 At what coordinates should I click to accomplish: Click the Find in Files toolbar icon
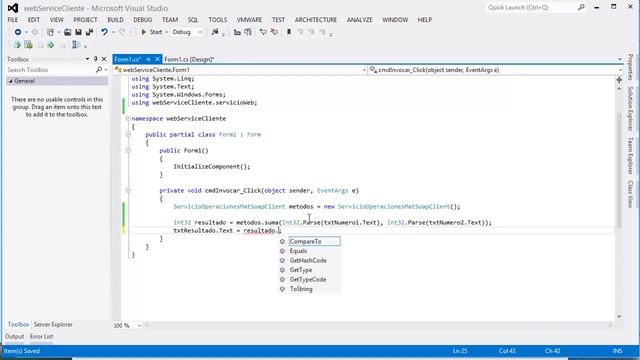click(215, 32)
